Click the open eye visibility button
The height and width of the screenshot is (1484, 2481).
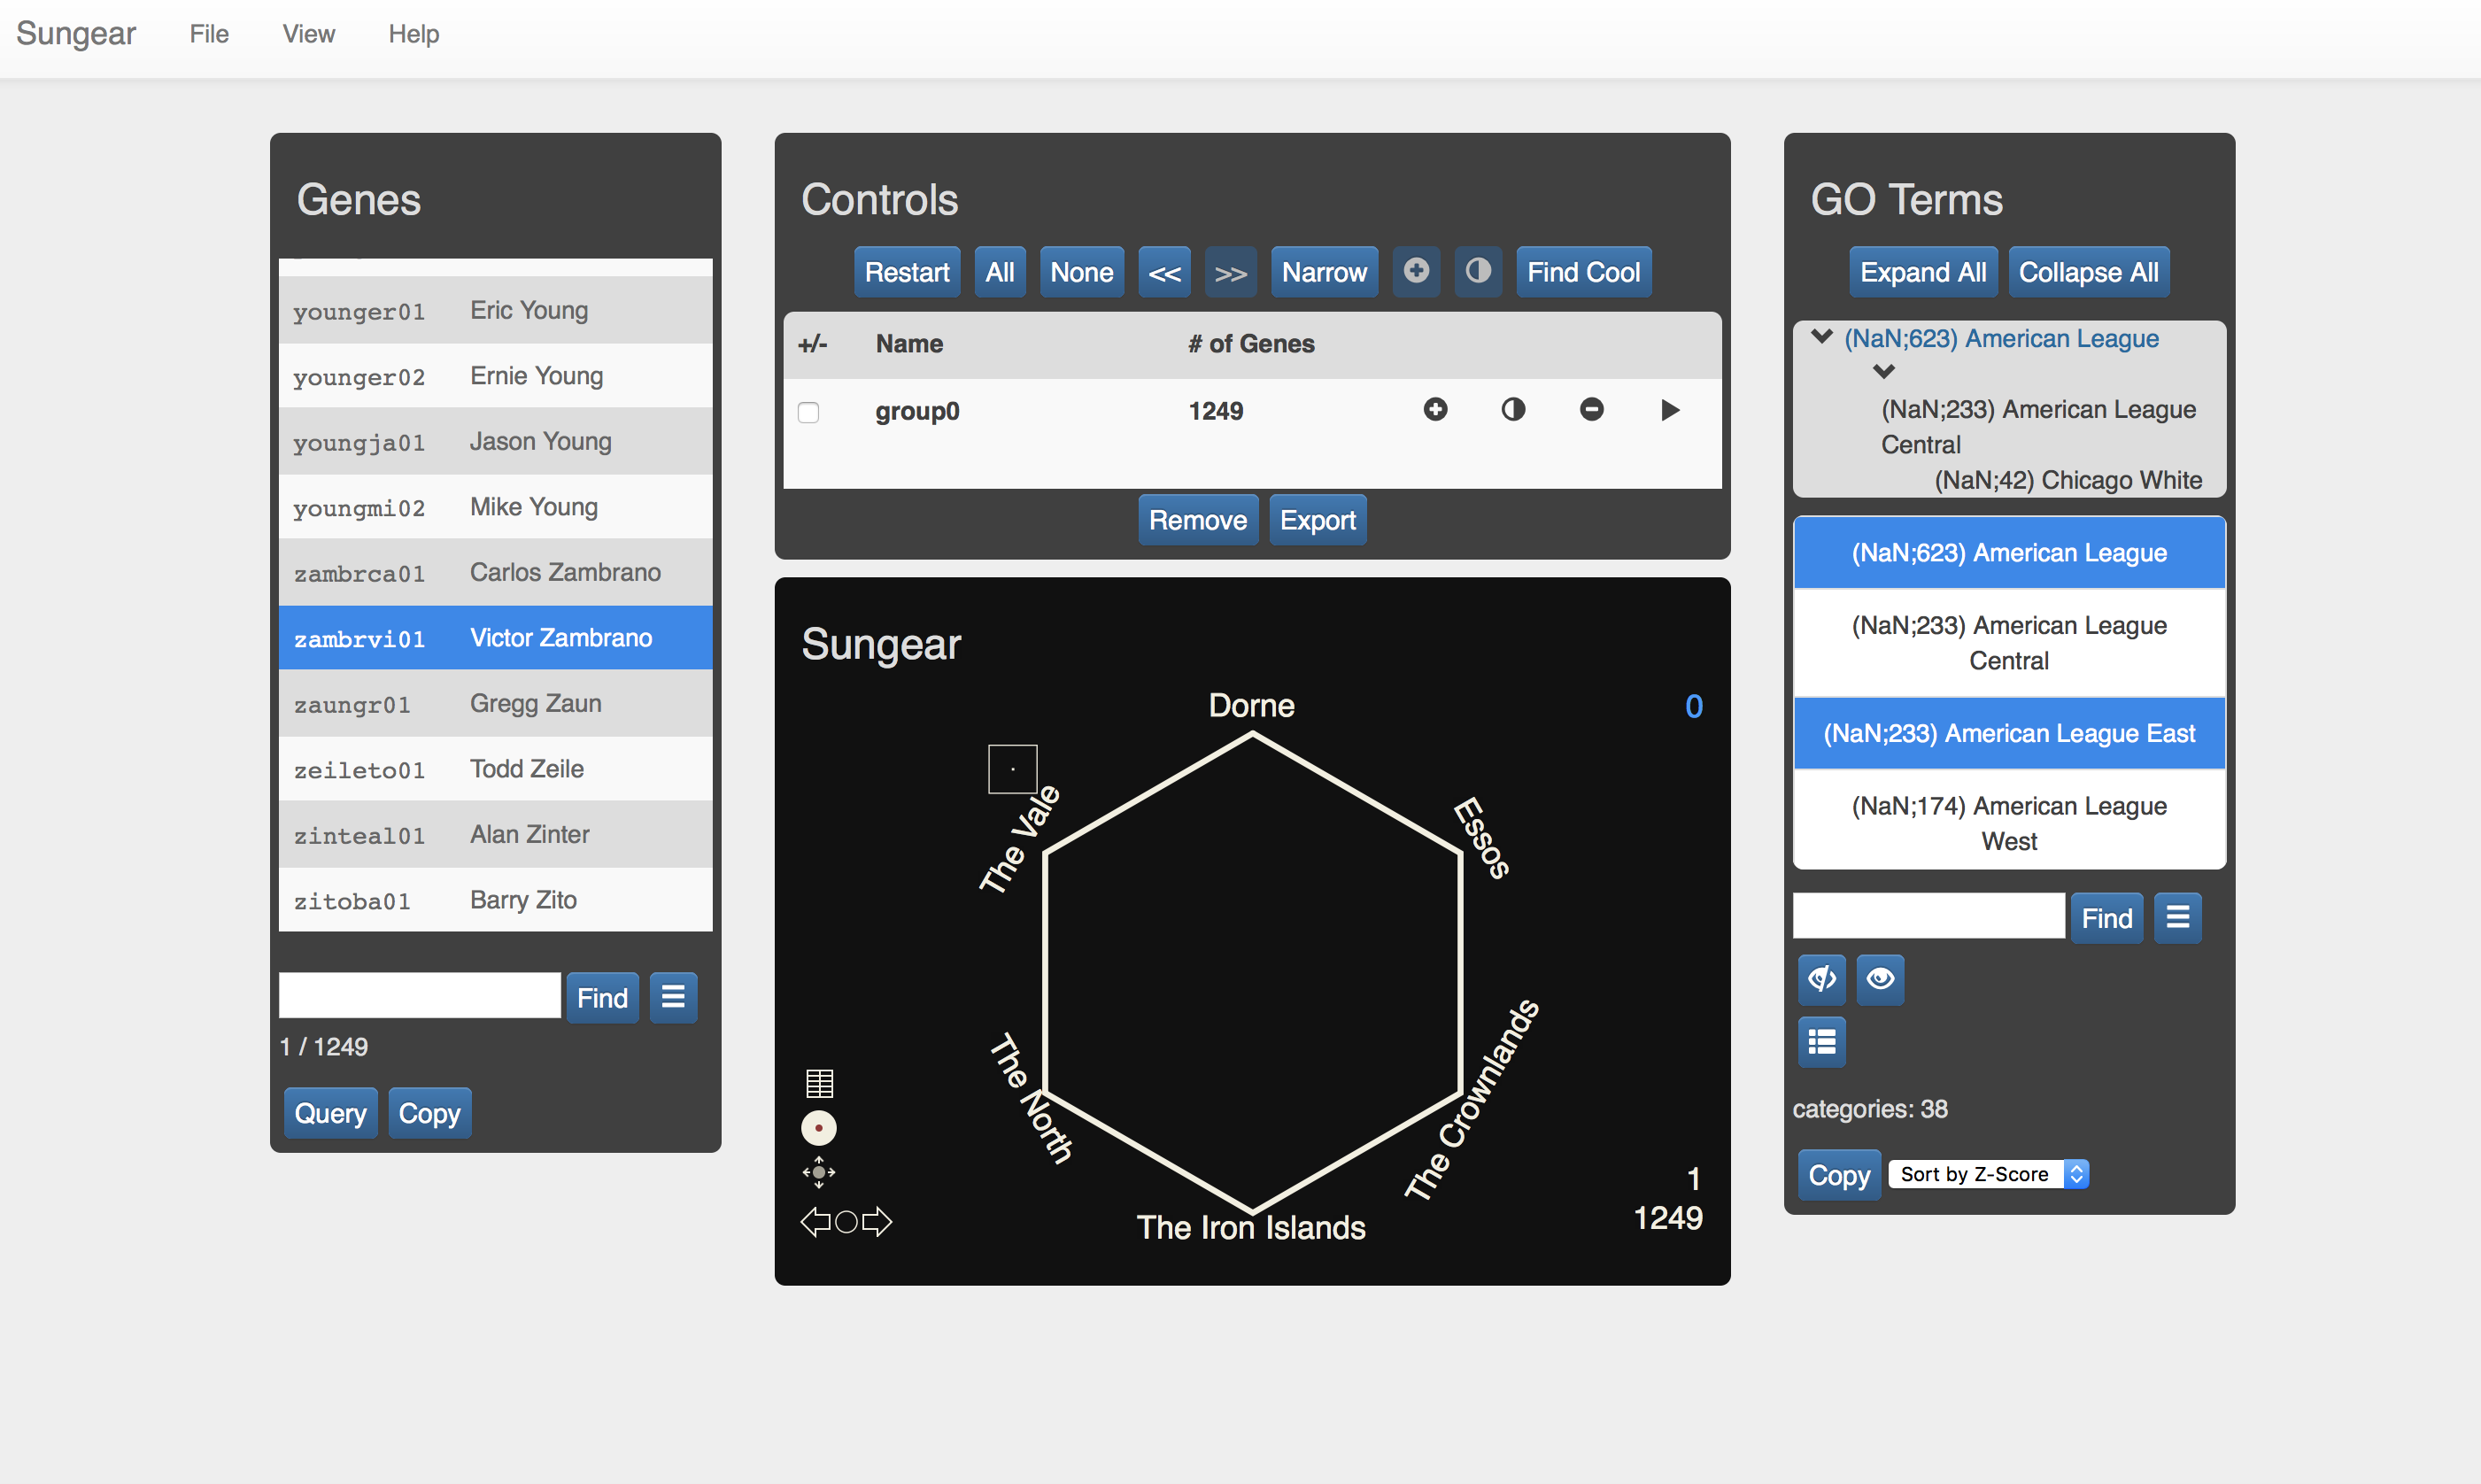[1879, 978]
